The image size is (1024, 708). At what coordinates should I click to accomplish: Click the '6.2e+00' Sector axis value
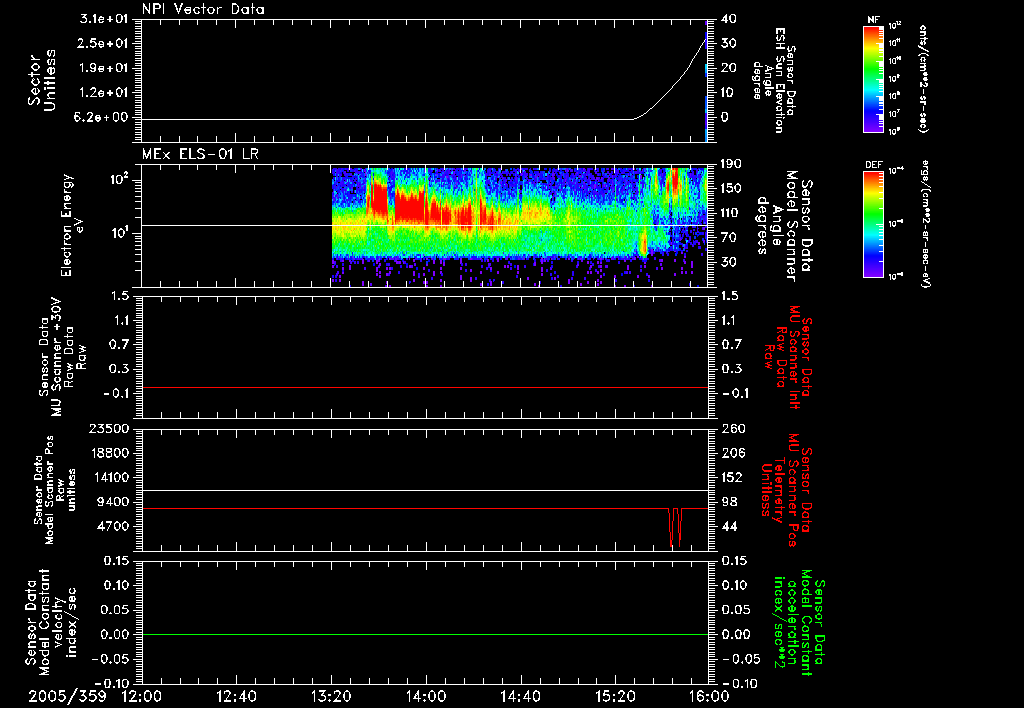(103, 118)
